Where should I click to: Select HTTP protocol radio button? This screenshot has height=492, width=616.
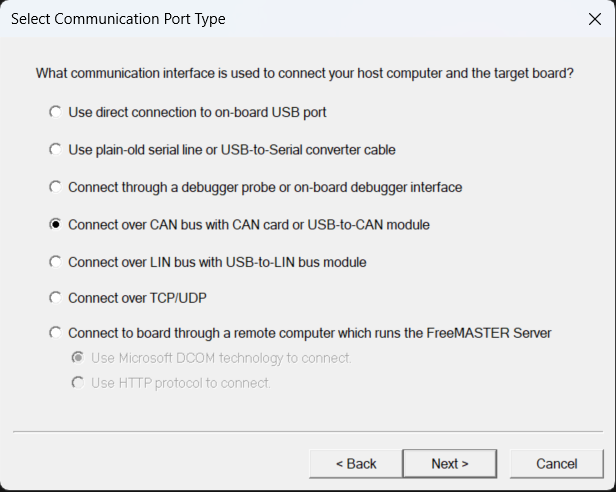pos(78,383)
